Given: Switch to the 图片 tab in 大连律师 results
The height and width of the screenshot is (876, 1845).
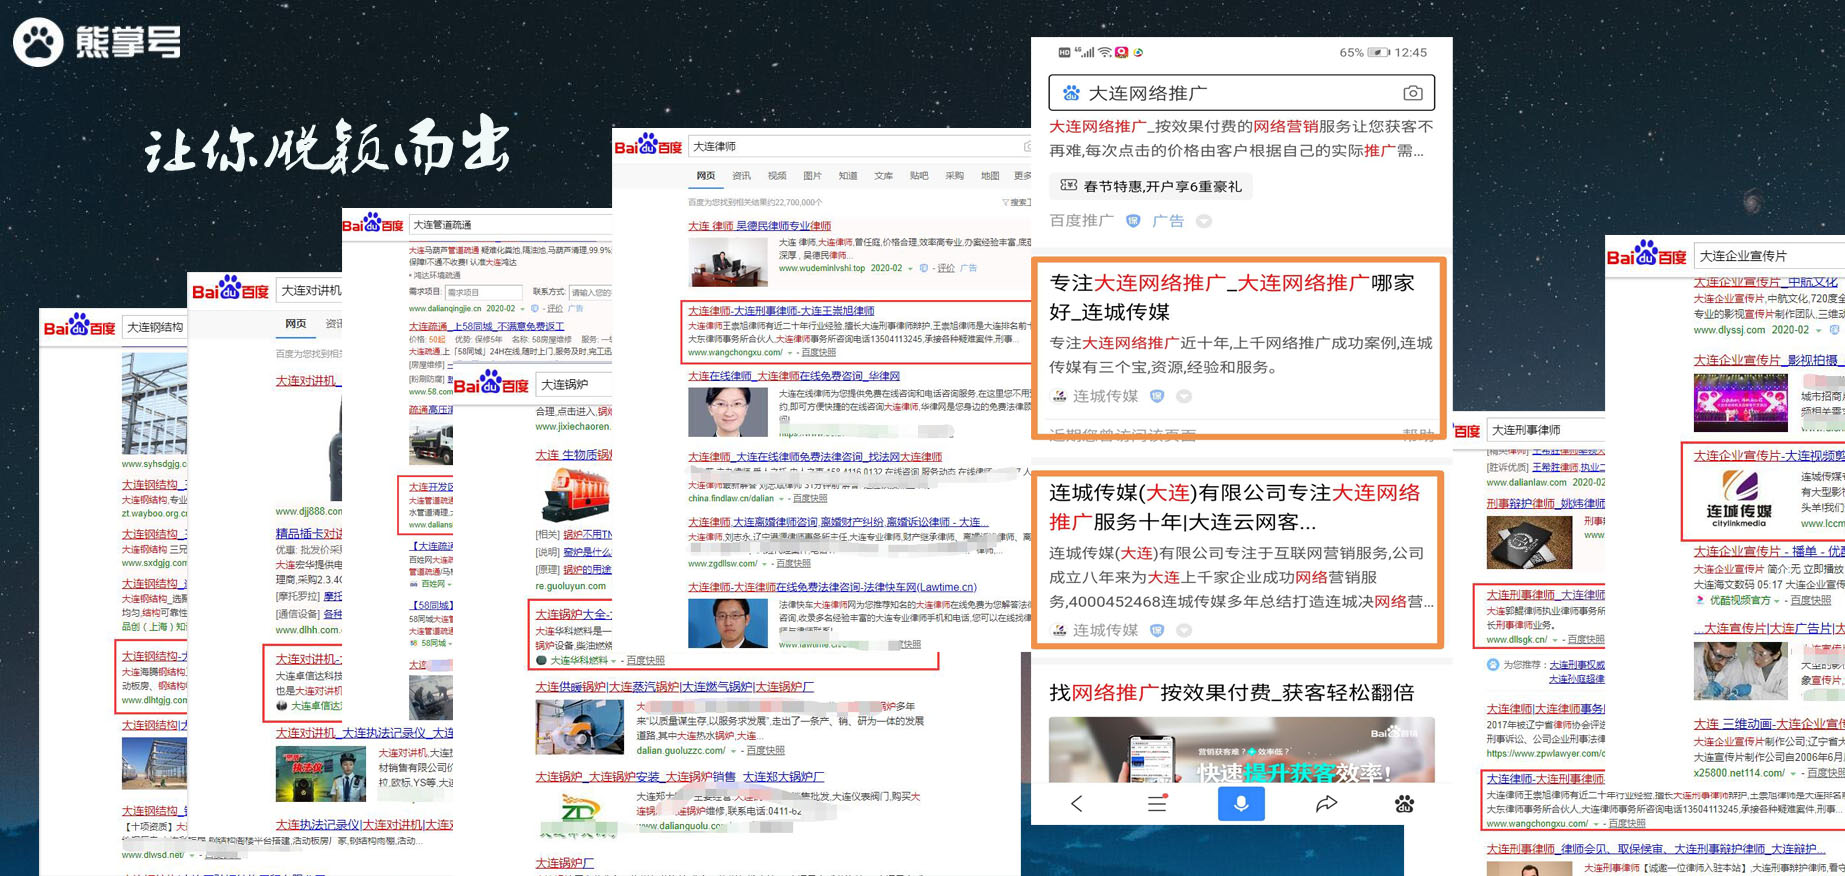Looking at the screenshot, I should tap(812, 176).
